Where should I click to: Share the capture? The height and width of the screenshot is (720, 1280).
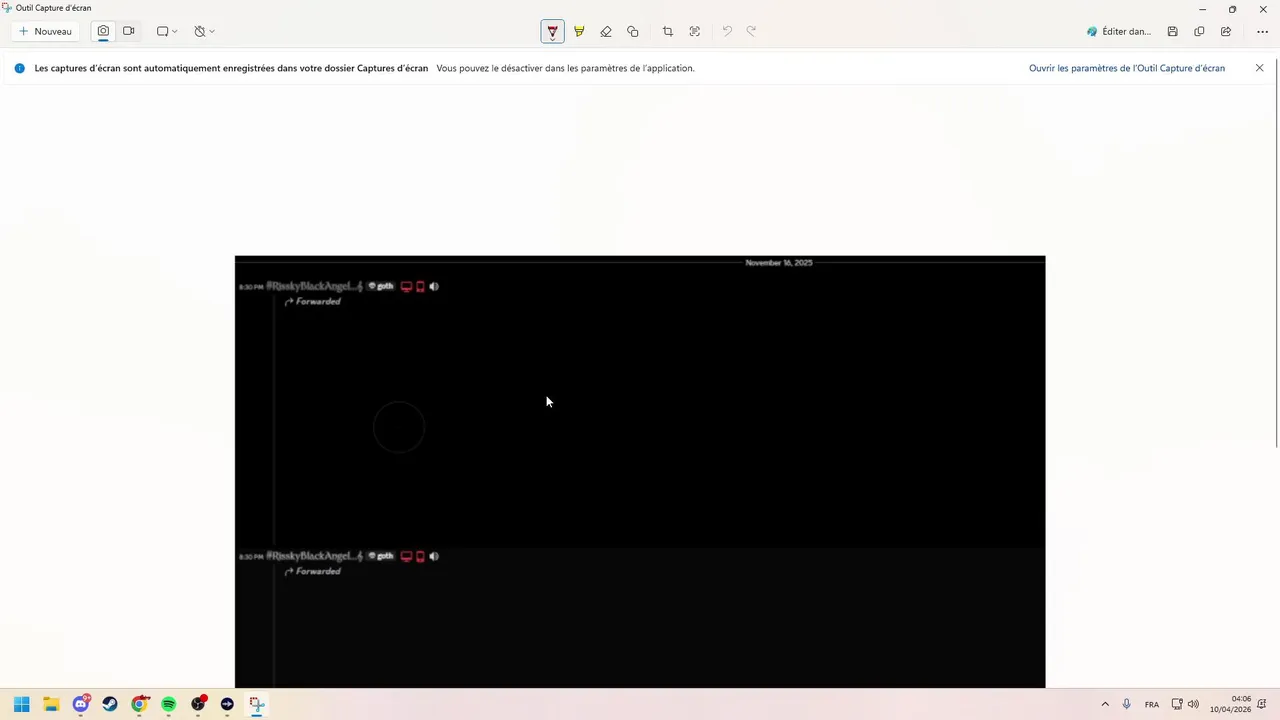(1226, 31)
